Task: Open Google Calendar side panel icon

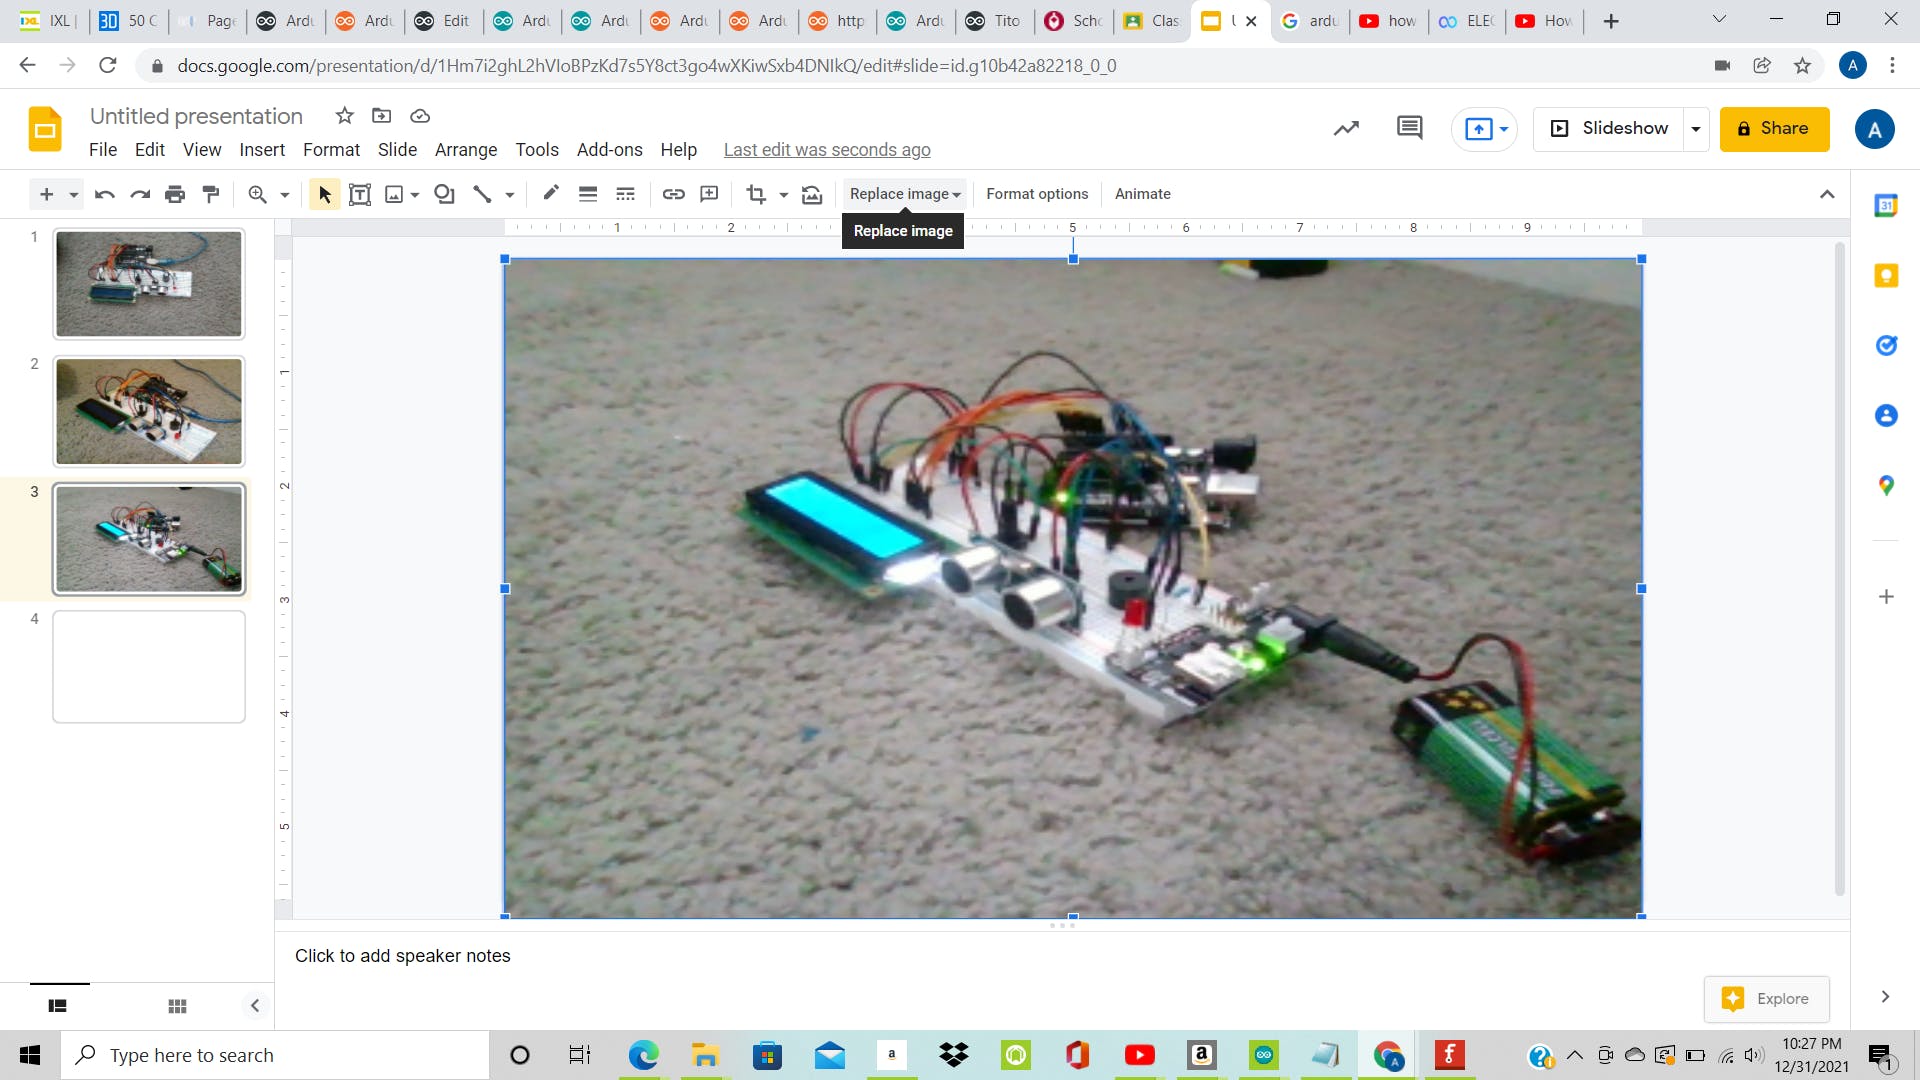Action: pos(1886,206)
